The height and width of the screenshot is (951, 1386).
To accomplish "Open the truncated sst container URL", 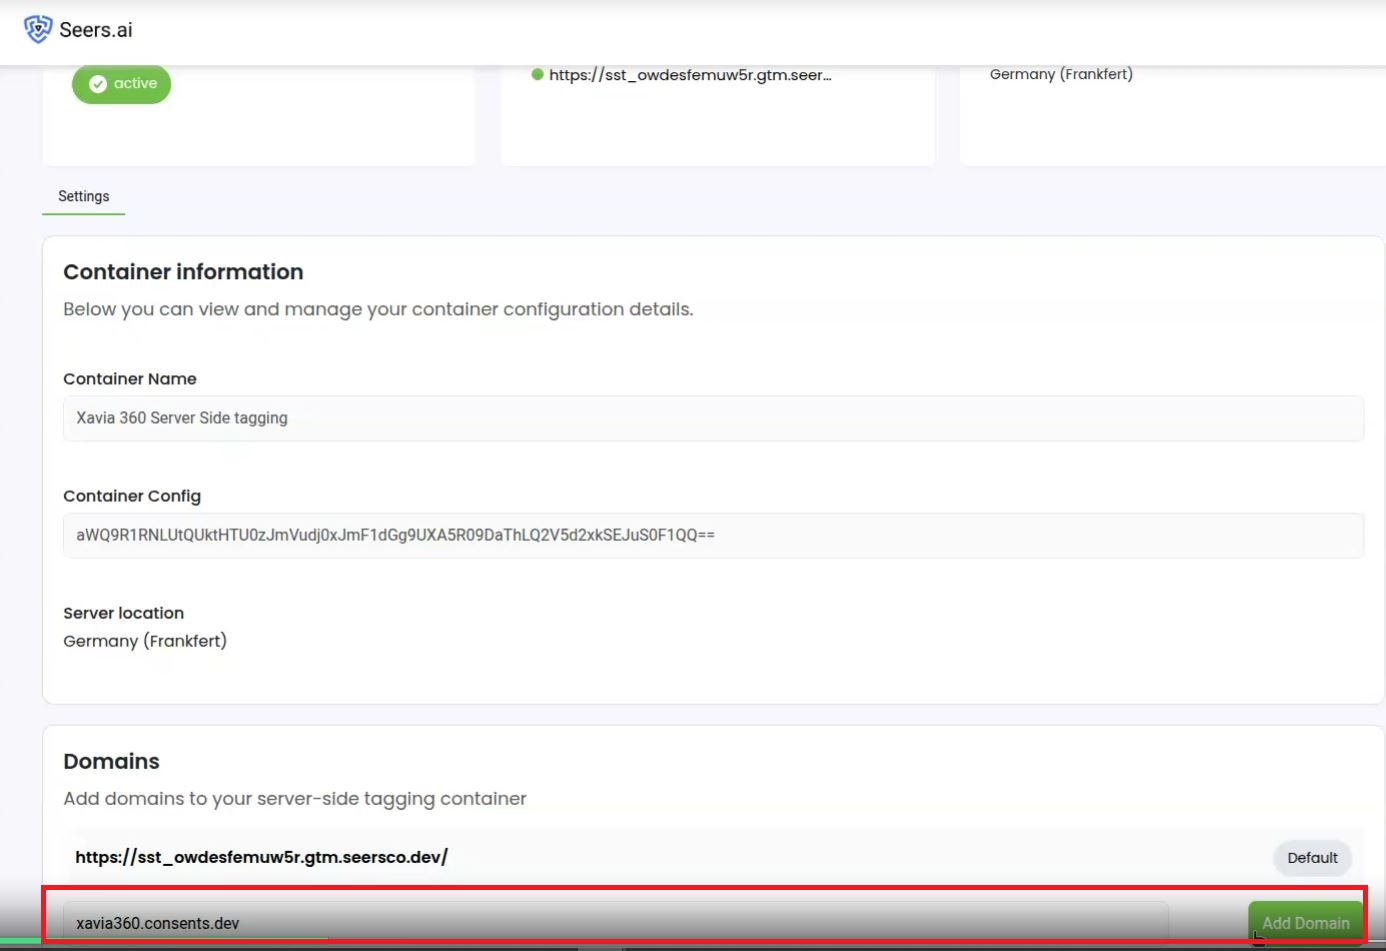I will pos(690,74).
